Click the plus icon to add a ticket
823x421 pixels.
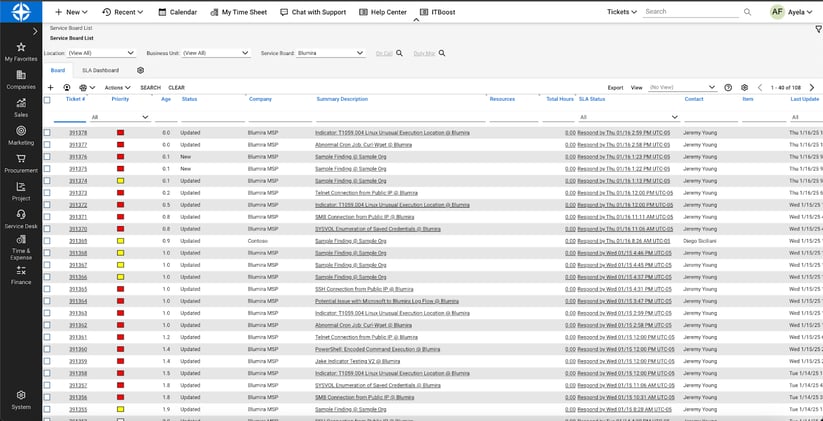(x=51, y=87)
